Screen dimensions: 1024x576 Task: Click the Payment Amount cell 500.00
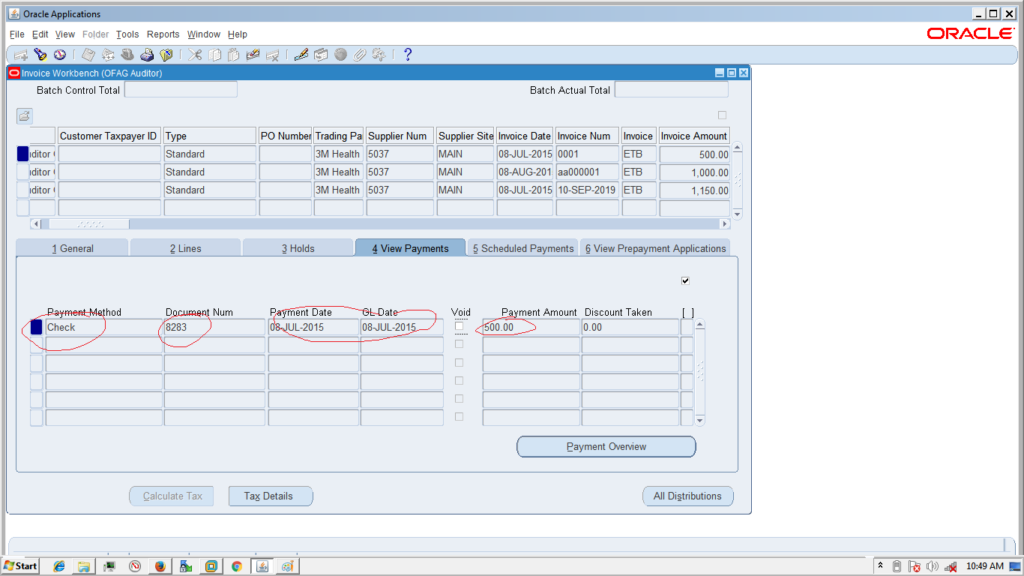[531, 327]
